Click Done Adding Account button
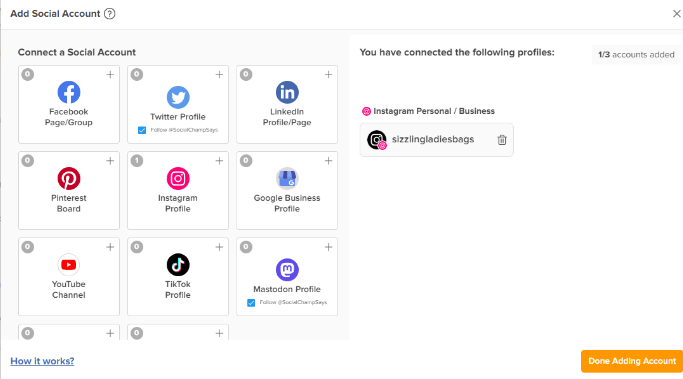 [x=632, y=361]
